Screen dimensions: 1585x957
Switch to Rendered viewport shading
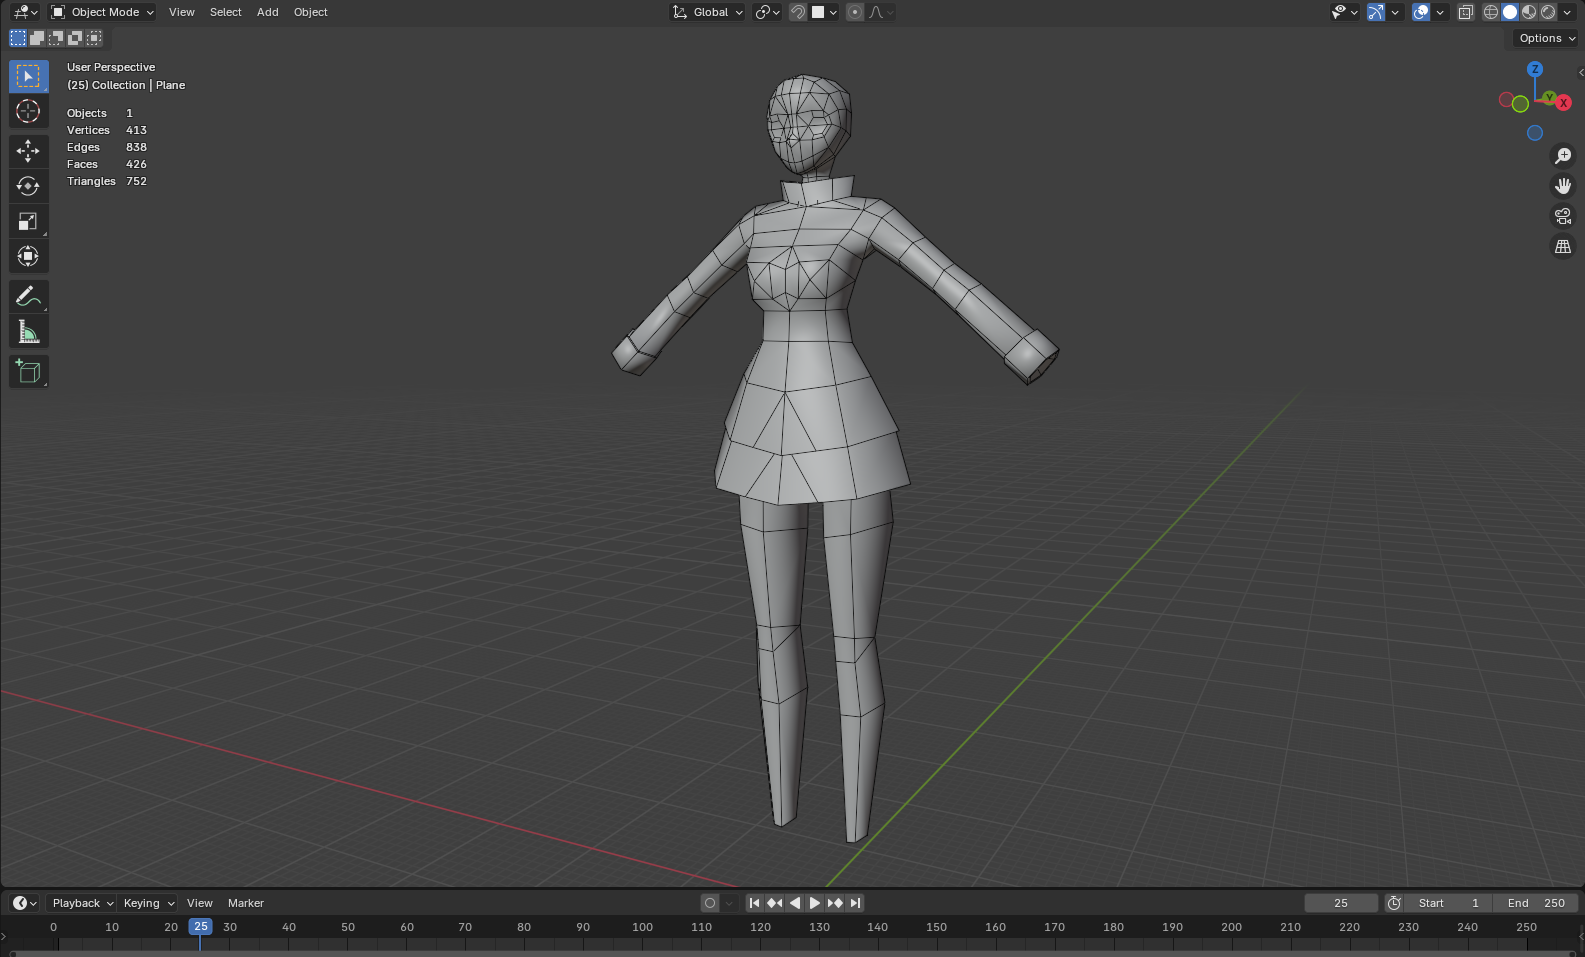pyautogui.click(x=1548, y=12)
